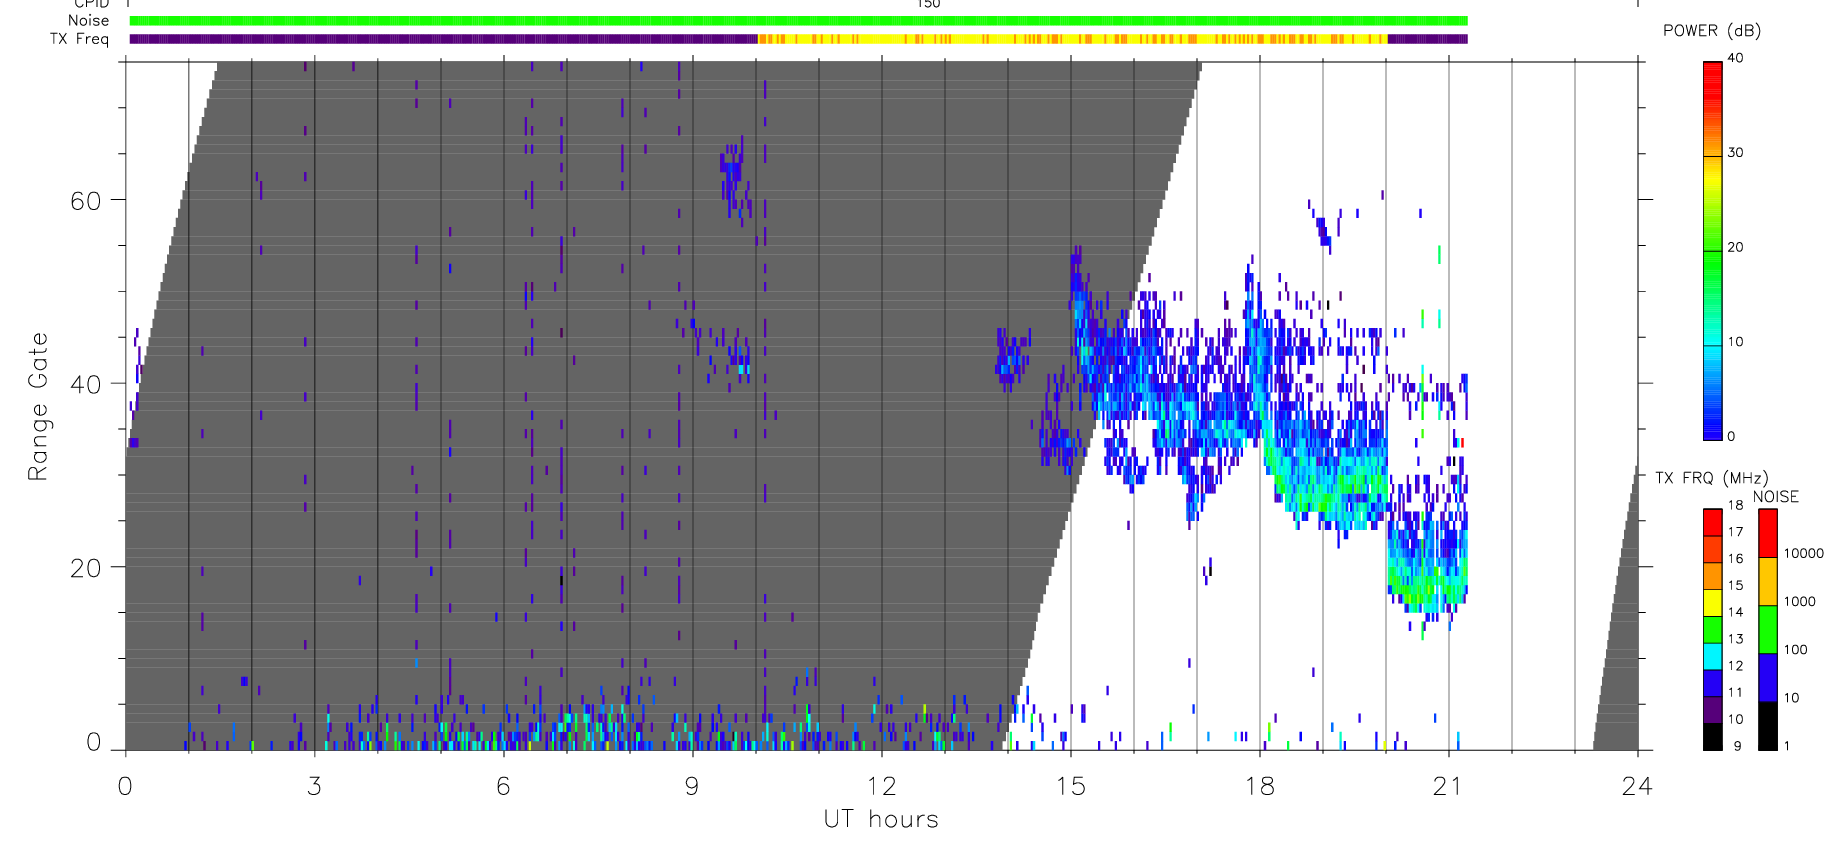
Task: Click the x-axis tick label '15'
Action: coord(1070,787)
